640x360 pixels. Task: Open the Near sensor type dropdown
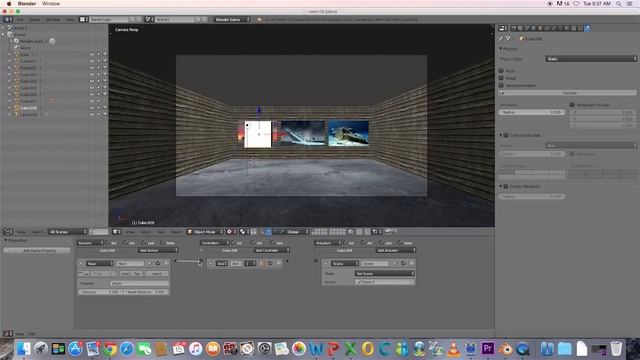coord(99,264)
